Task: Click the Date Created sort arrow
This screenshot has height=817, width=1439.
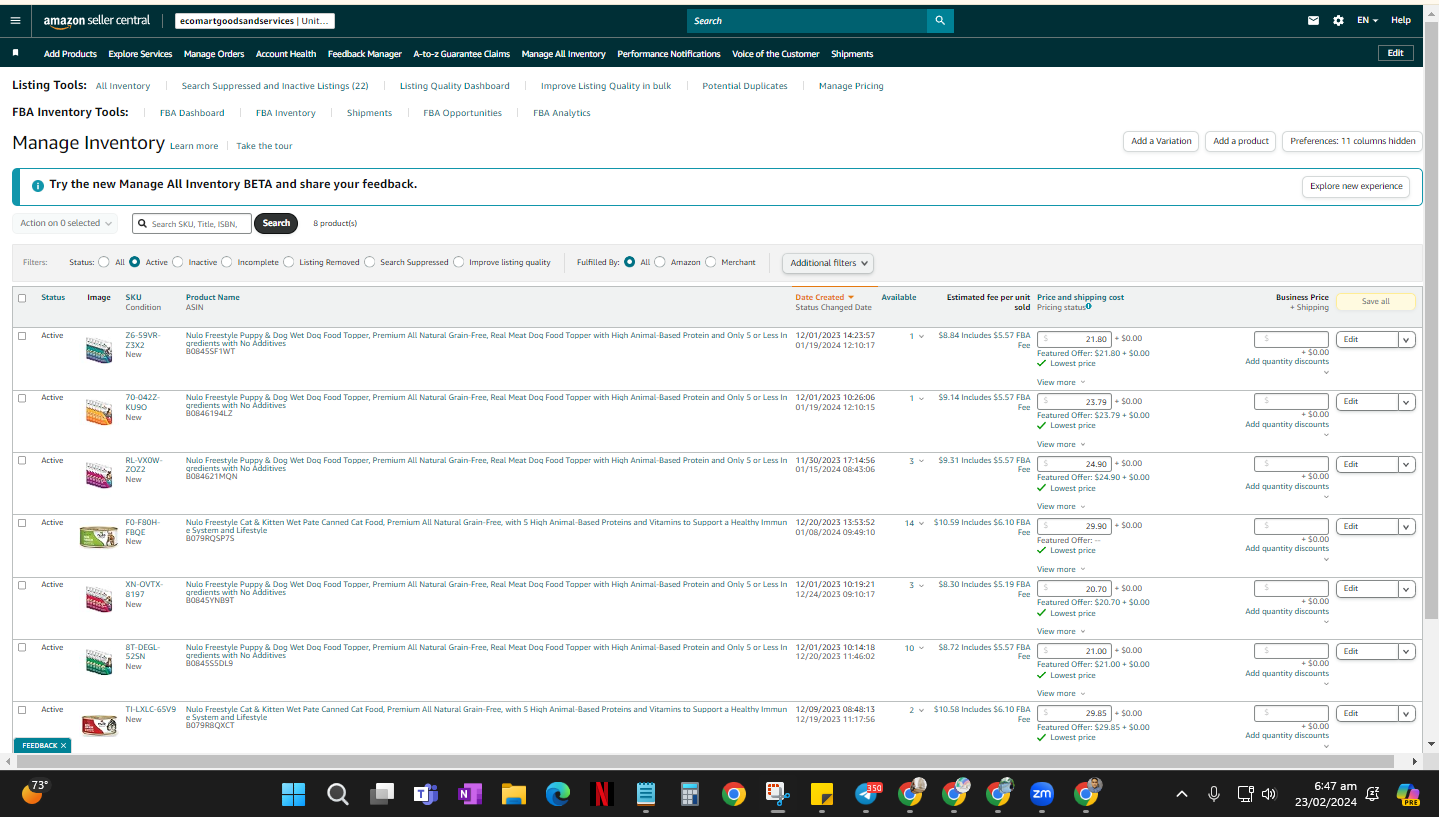Action: [851, 297]
